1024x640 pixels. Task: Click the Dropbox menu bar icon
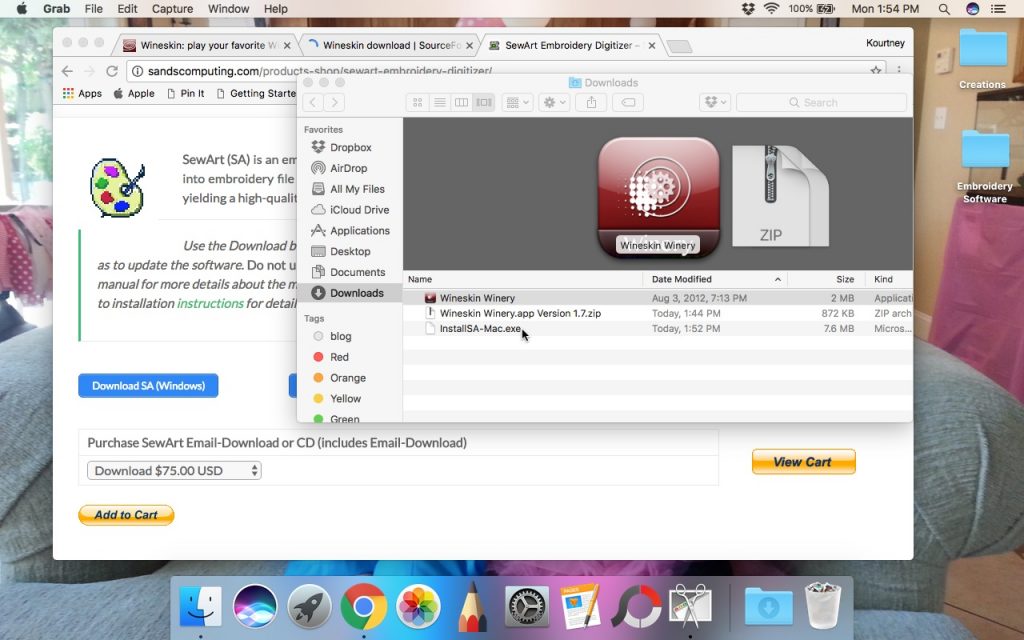(x=748, y=9)
